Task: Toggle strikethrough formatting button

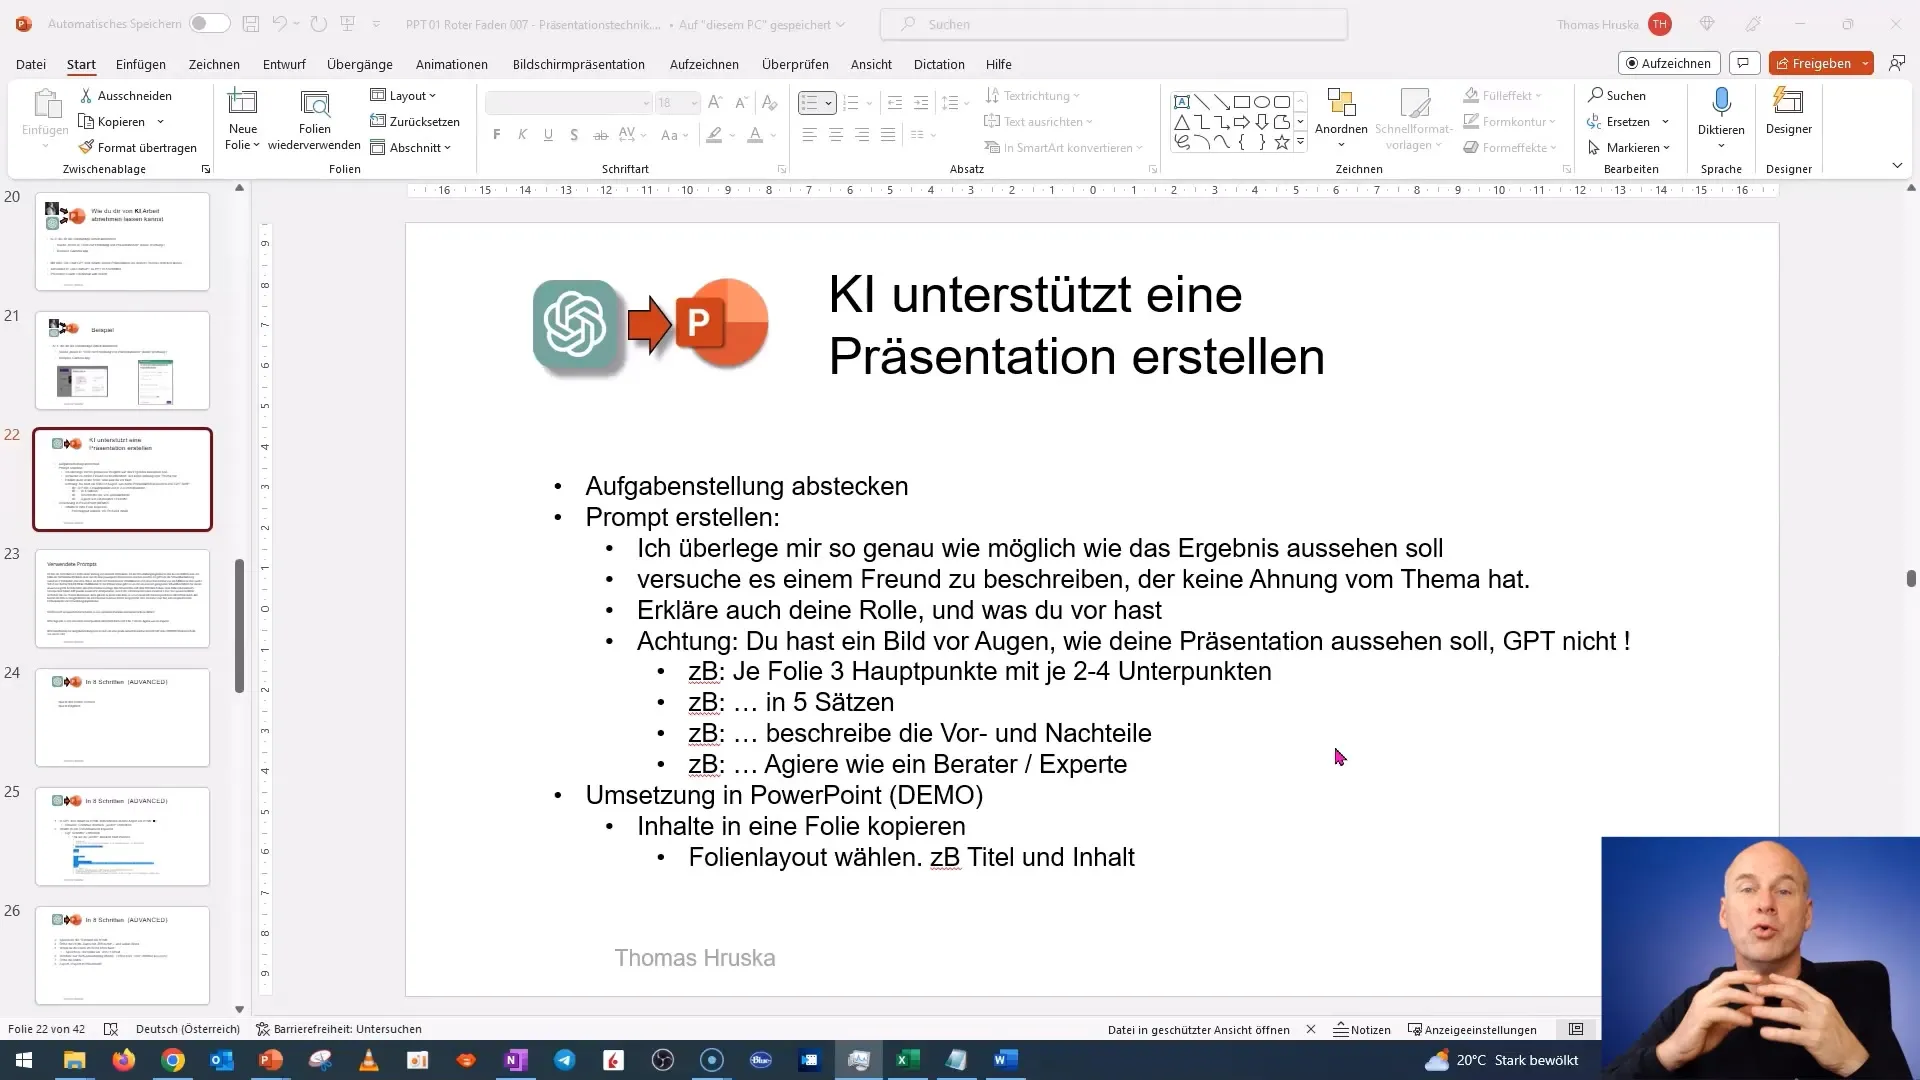Action: (600, 135)
